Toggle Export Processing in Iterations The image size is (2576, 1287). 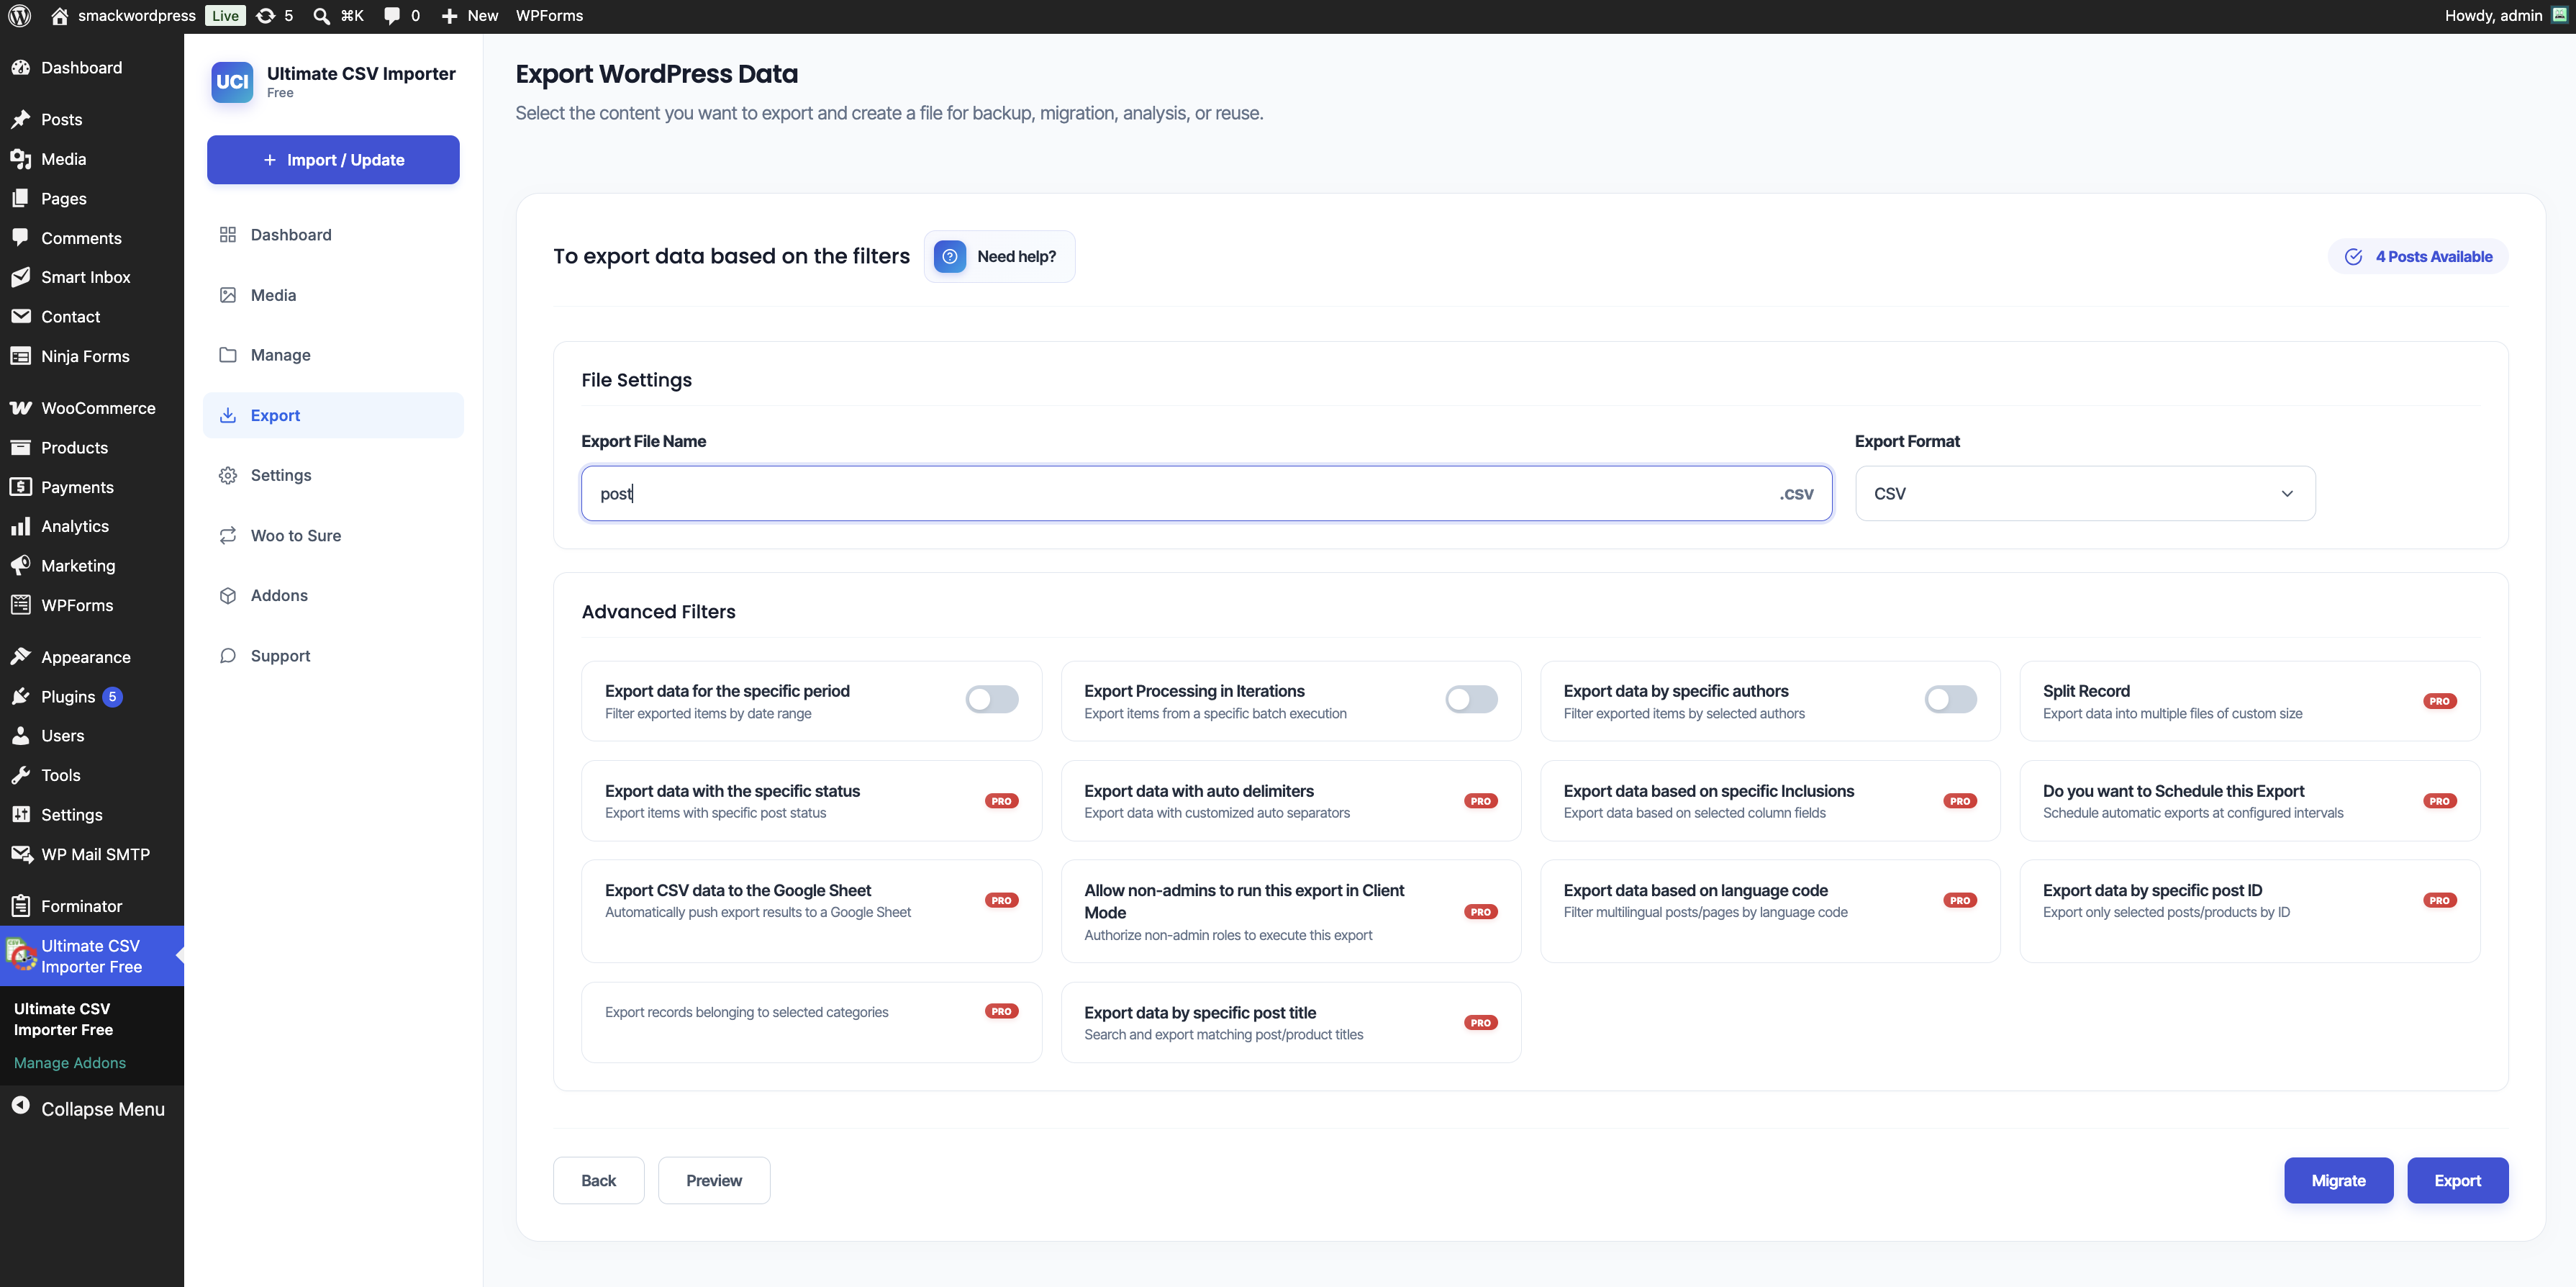click(1471, 699)
